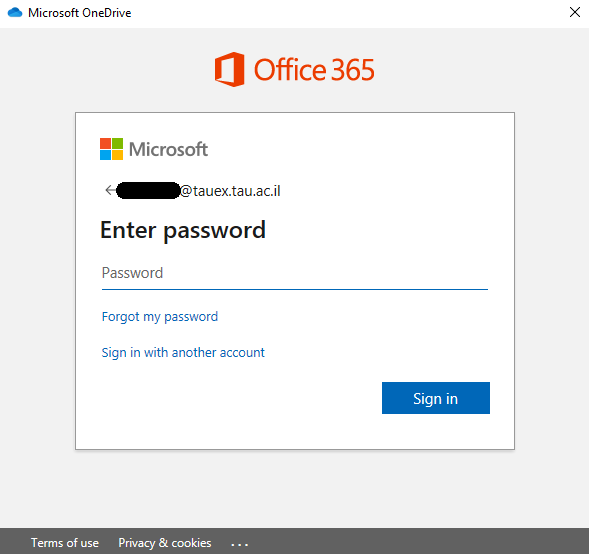Open the Terms of use link
The image size is (589, 554).
[65, 543]
